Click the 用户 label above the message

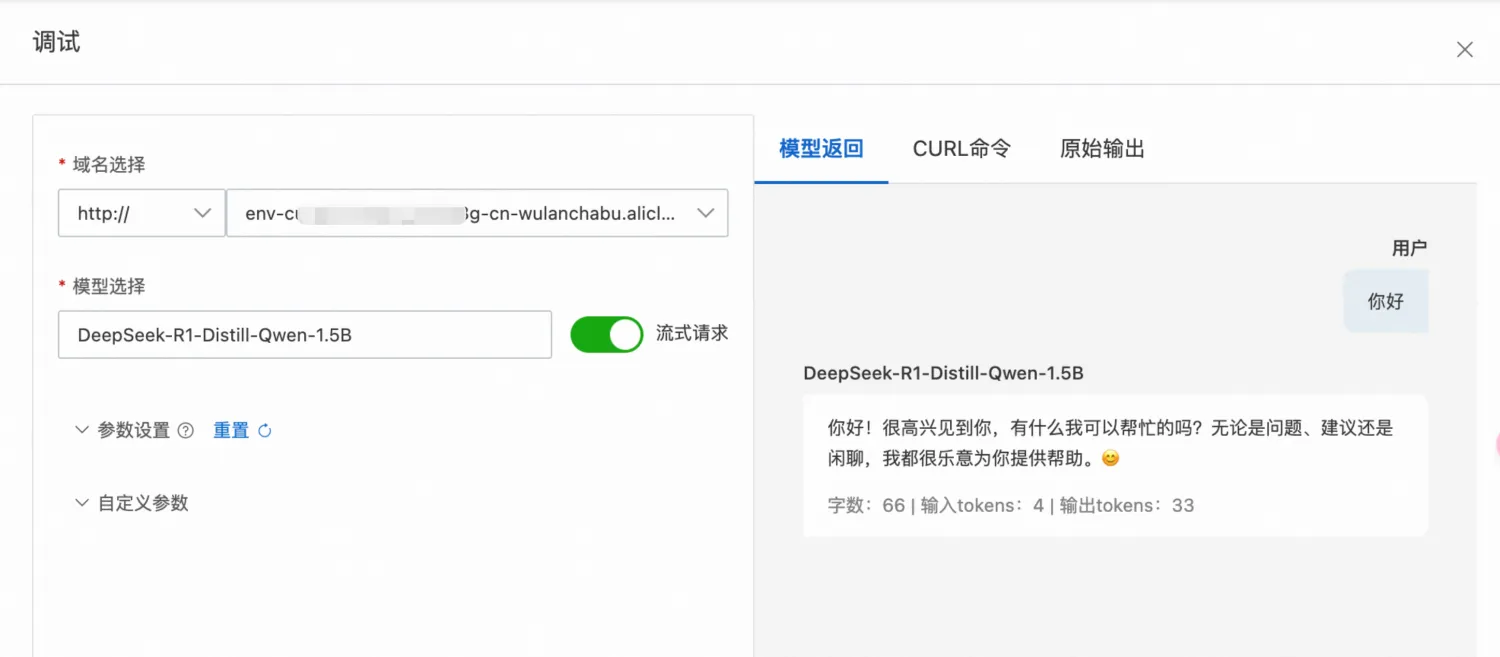tap(1409, 248)
